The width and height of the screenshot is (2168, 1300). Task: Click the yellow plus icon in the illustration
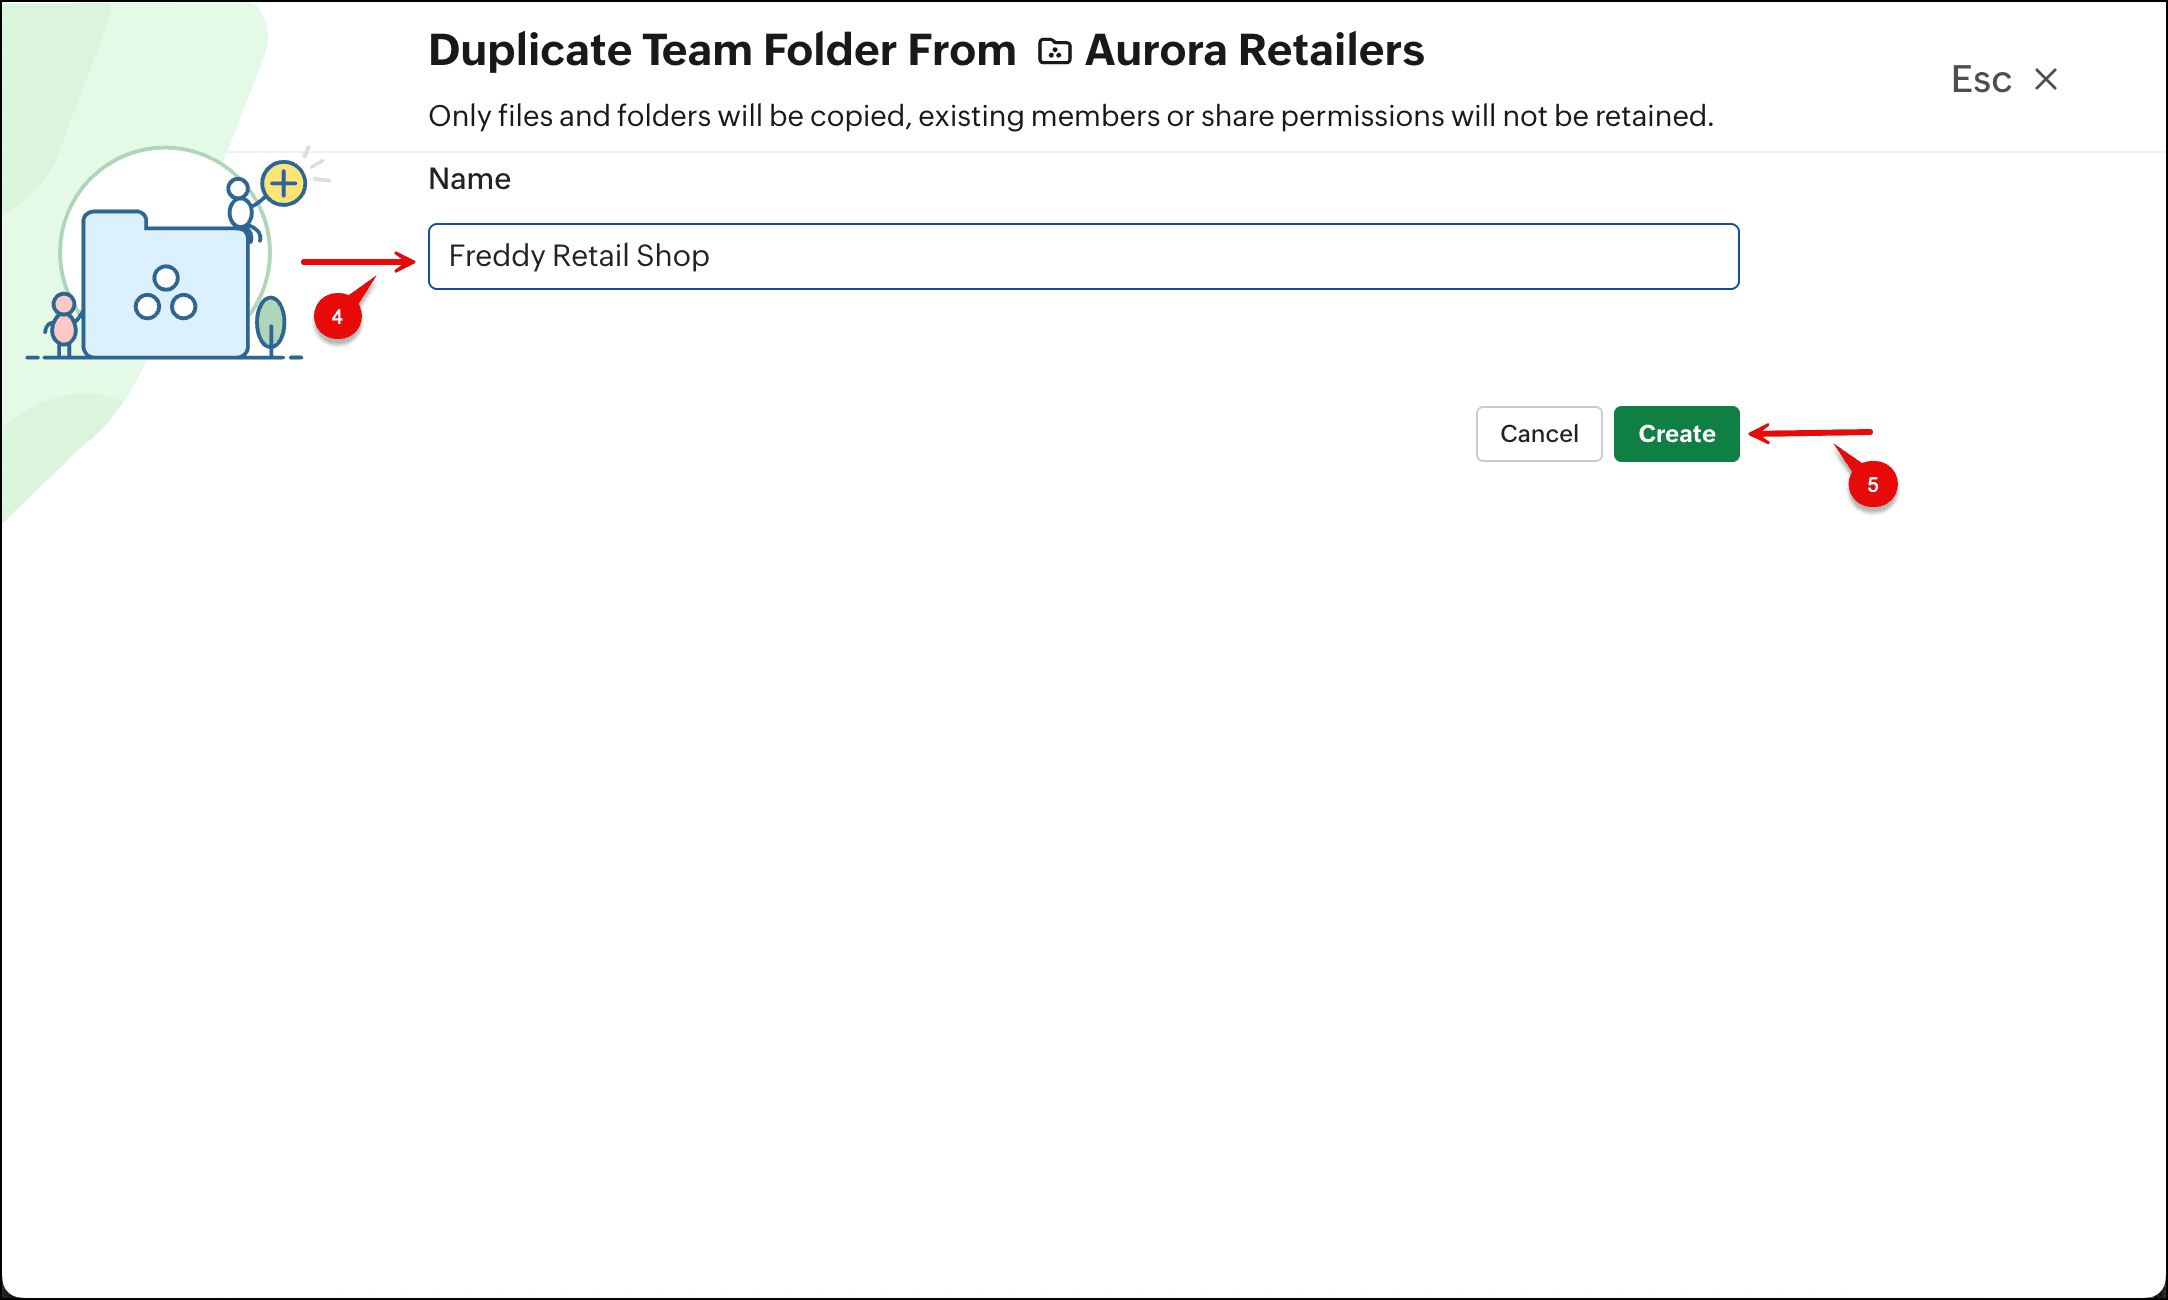(284, 183)
